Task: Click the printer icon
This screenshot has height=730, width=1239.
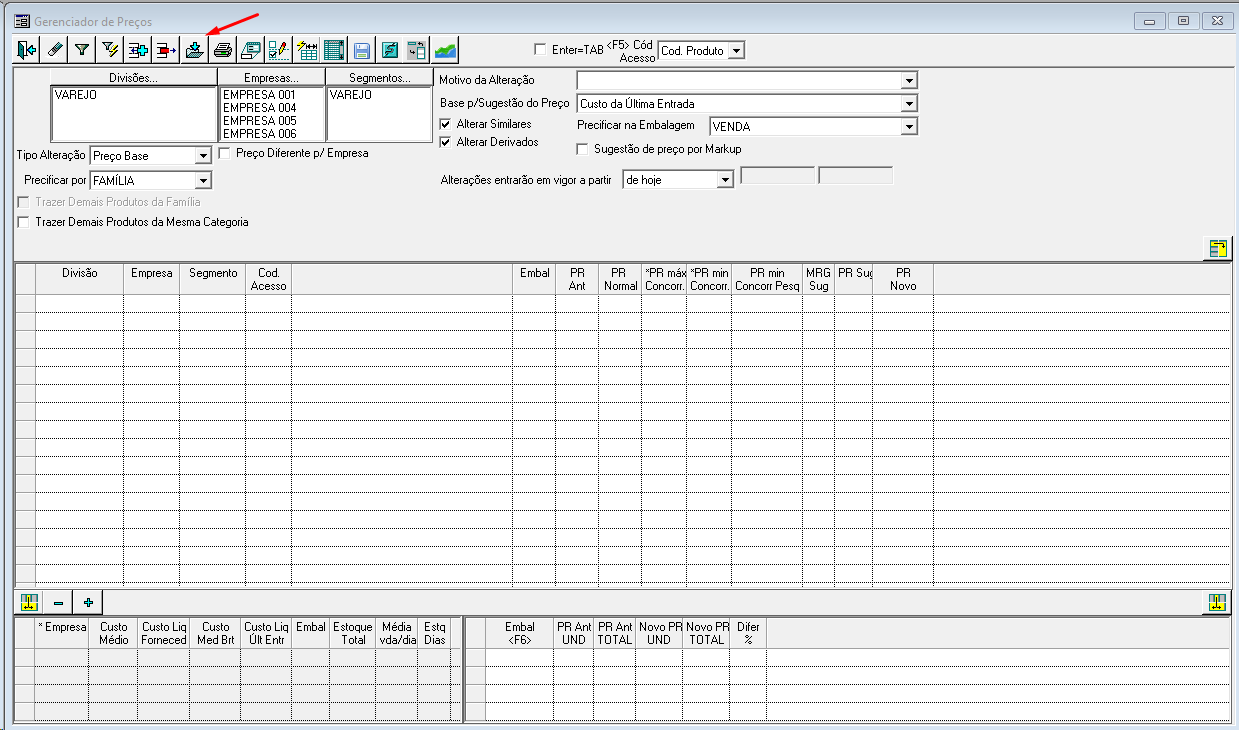Action: tap(222, 49)
